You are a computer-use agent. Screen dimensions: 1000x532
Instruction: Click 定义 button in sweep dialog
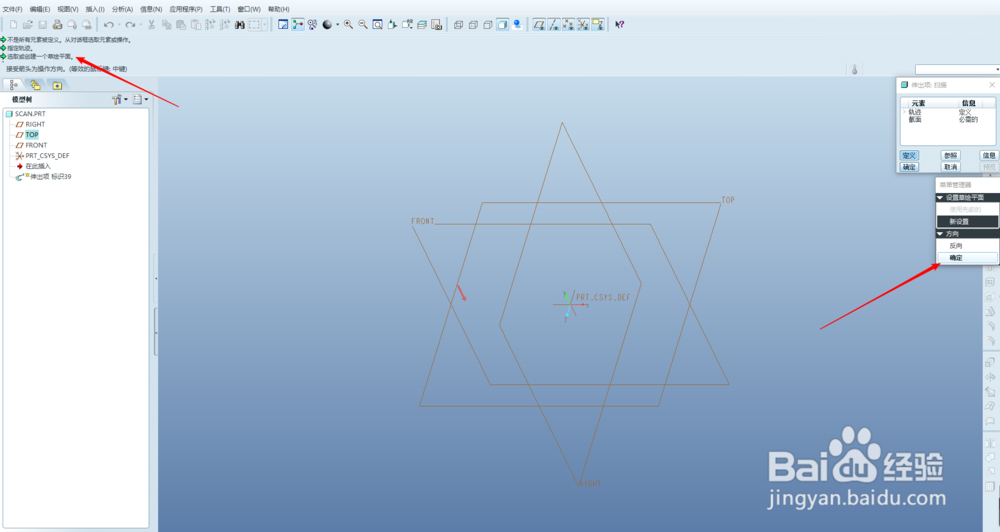tap(909, 156)
